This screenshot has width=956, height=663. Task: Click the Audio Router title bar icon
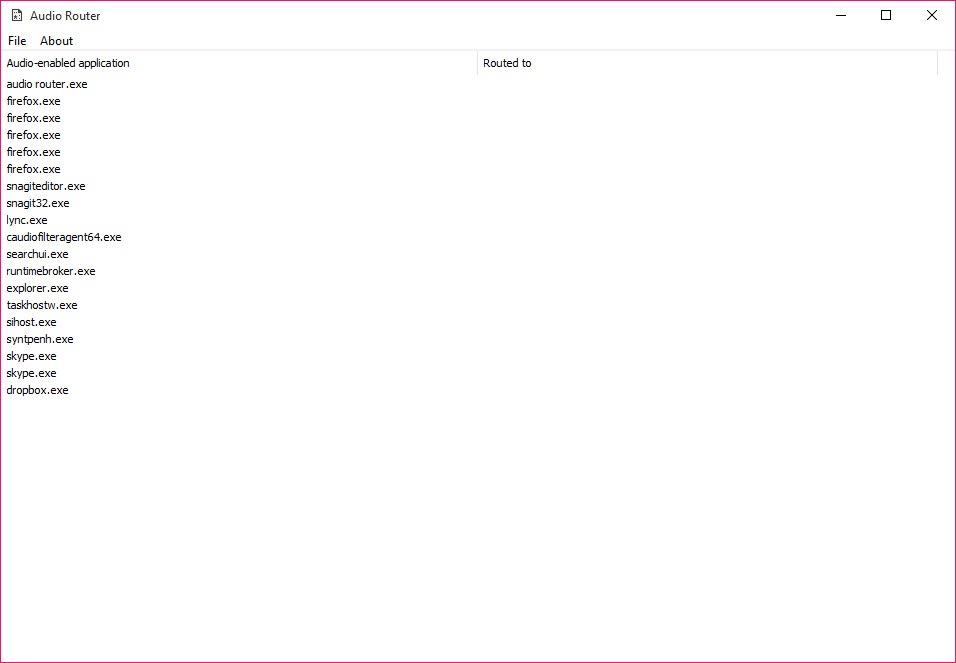pyautogui.click(x=17, y=15)
